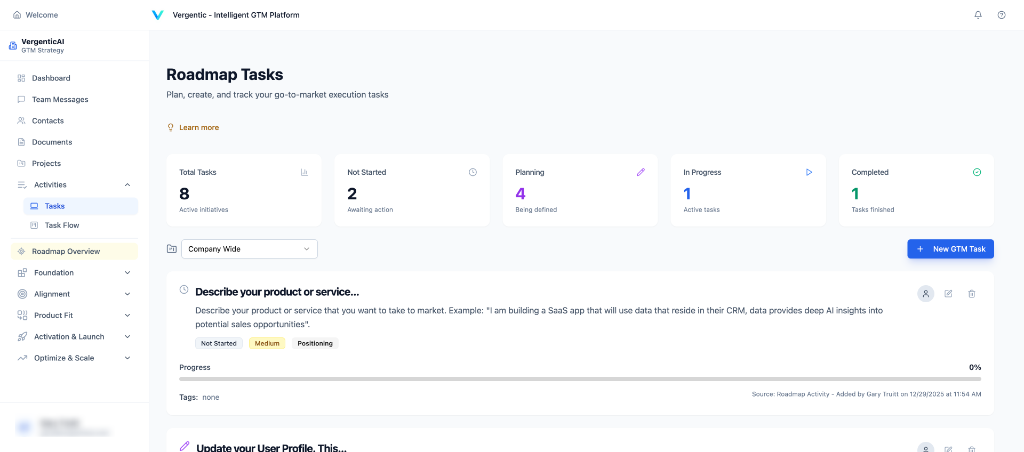Click the Activation & Launch rocket icon
The width and height of the screenshot is (1024, 452).
[x=22, y=336]
